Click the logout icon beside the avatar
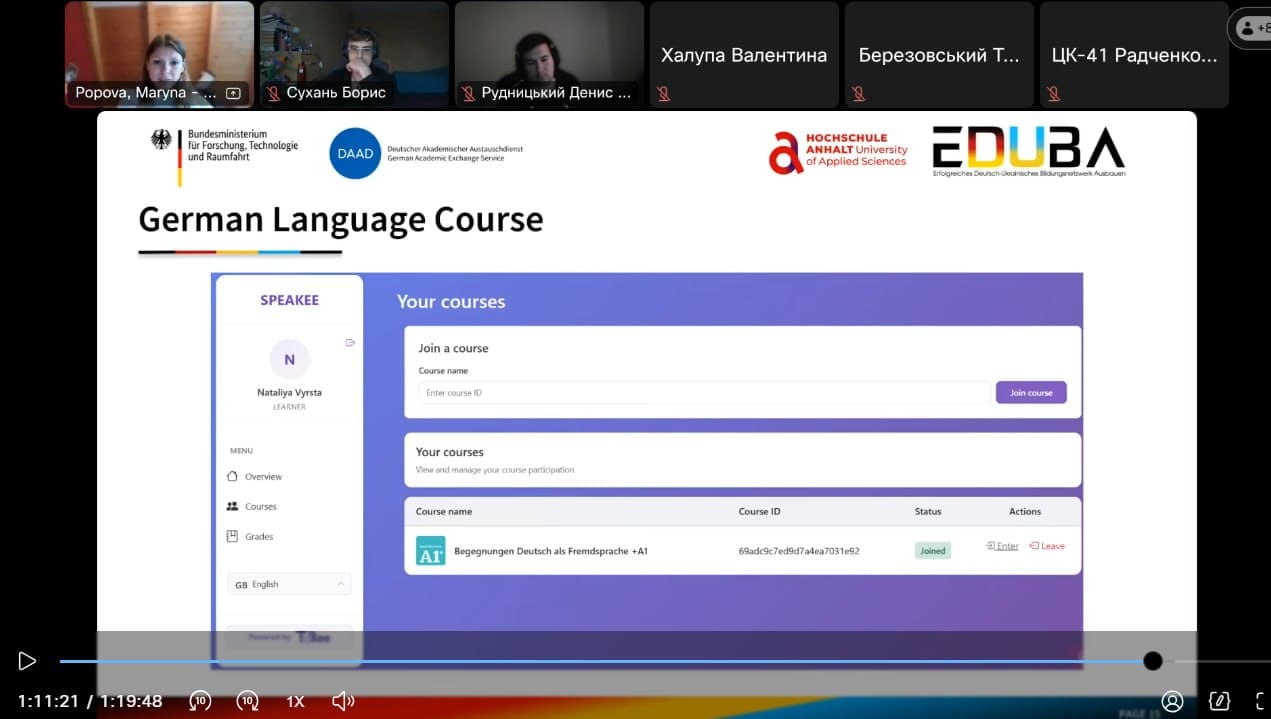This screenshot has height=719, width=1271. 350,343
